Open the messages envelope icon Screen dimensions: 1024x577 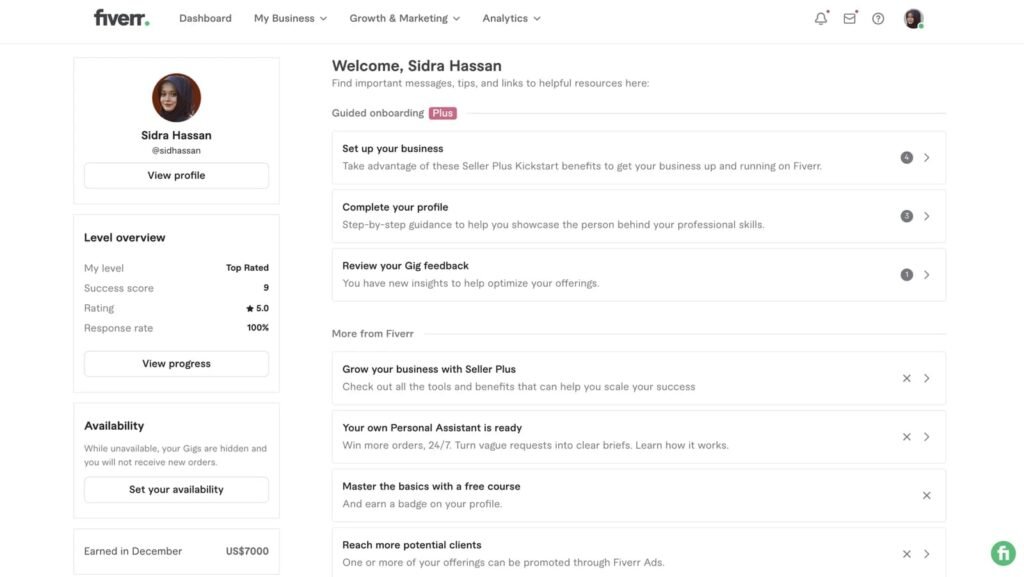[849, 18]
